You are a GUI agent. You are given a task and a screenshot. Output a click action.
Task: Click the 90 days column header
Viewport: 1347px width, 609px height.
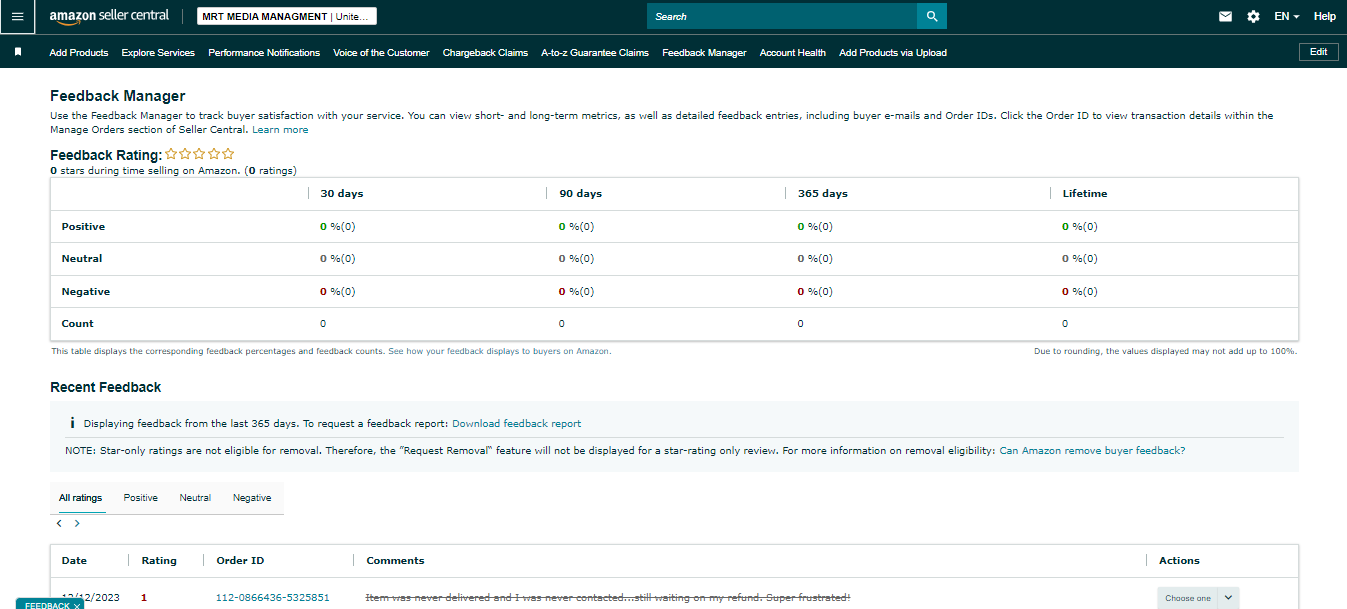tap(580, 194)
